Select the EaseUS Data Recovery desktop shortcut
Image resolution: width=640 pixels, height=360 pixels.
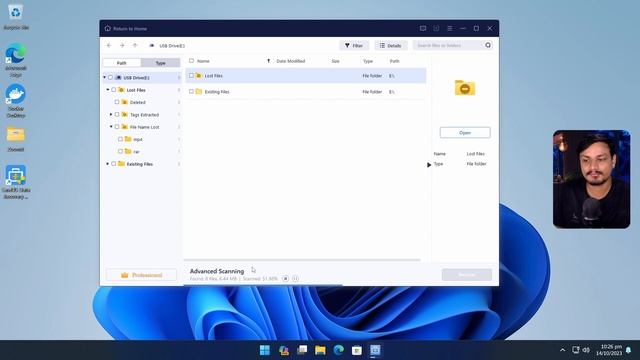click(x=16, y=182)
